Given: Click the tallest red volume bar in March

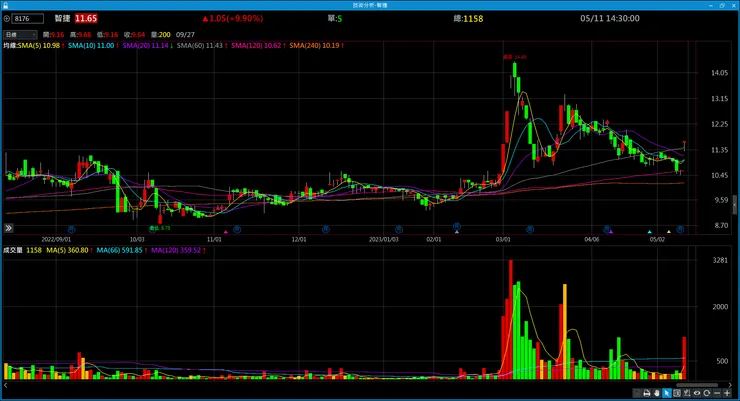Looking at the screenshot, I should [x=511, y=319].
